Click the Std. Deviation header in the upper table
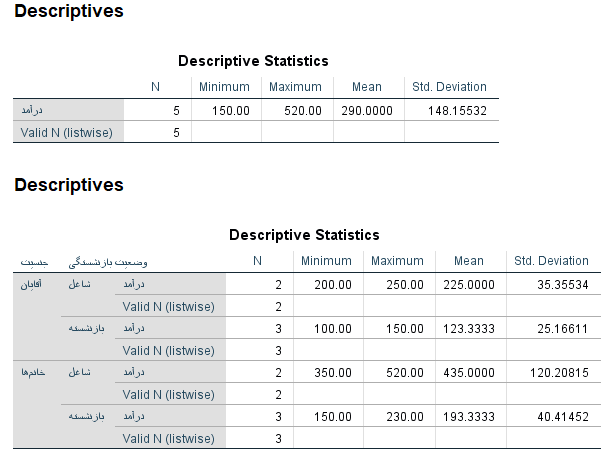The height and width of the screenshot is (462, 616). [x=449, y=87]
